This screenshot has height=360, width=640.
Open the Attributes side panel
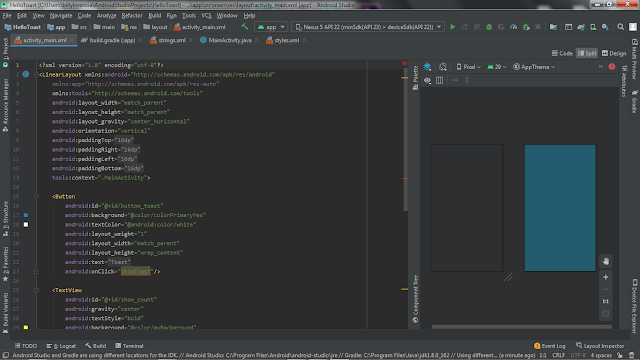(x=624, y=82)
